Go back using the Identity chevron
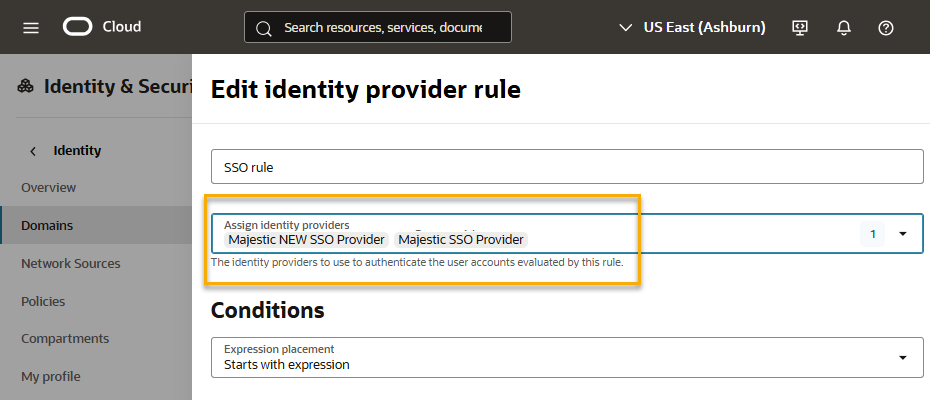 [33, 151]
